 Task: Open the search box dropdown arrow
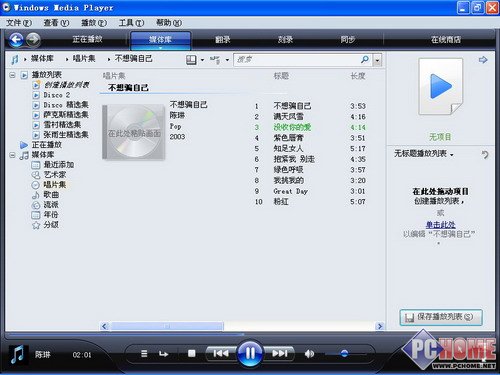pyautogui.click(x=377, y=61)
